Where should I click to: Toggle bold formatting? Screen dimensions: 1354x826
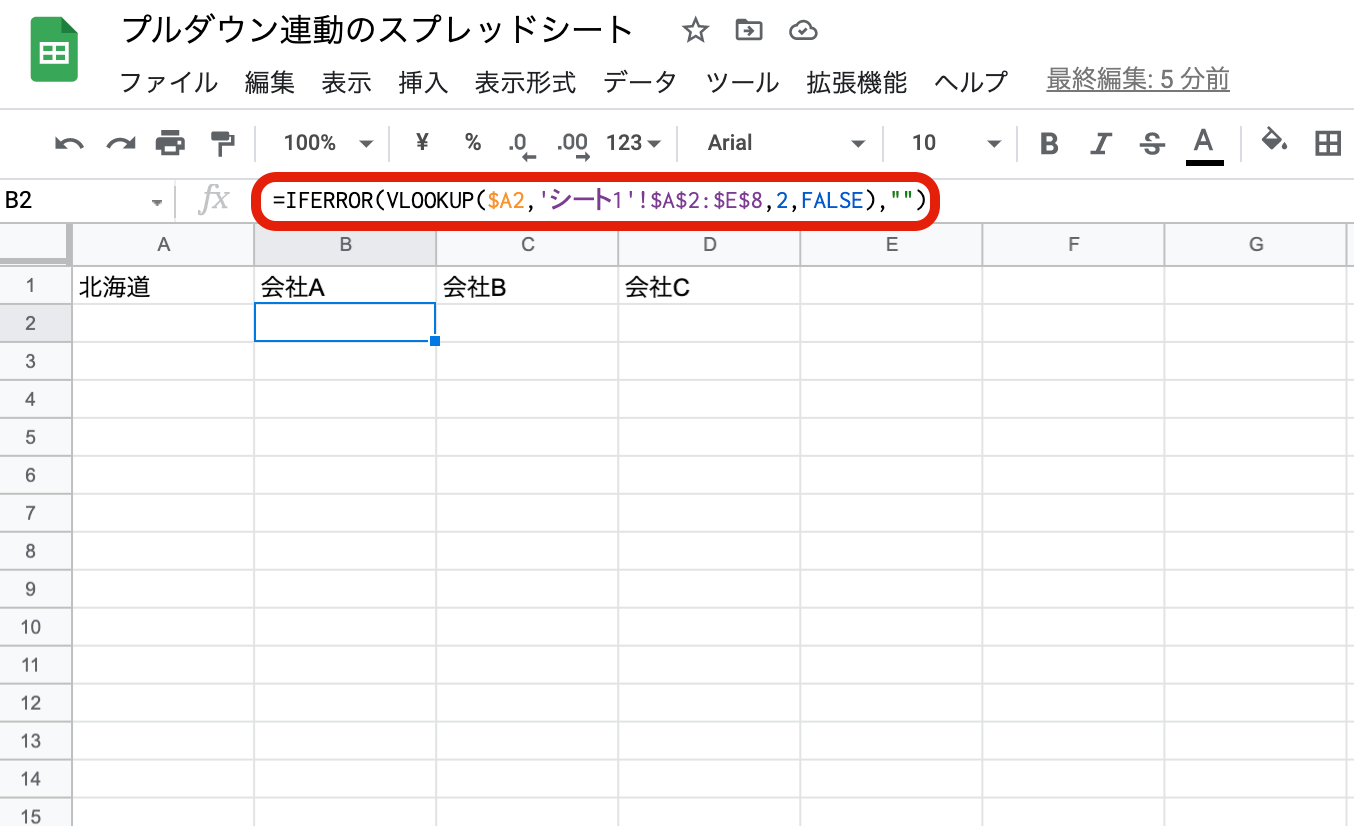[1049, 143]
